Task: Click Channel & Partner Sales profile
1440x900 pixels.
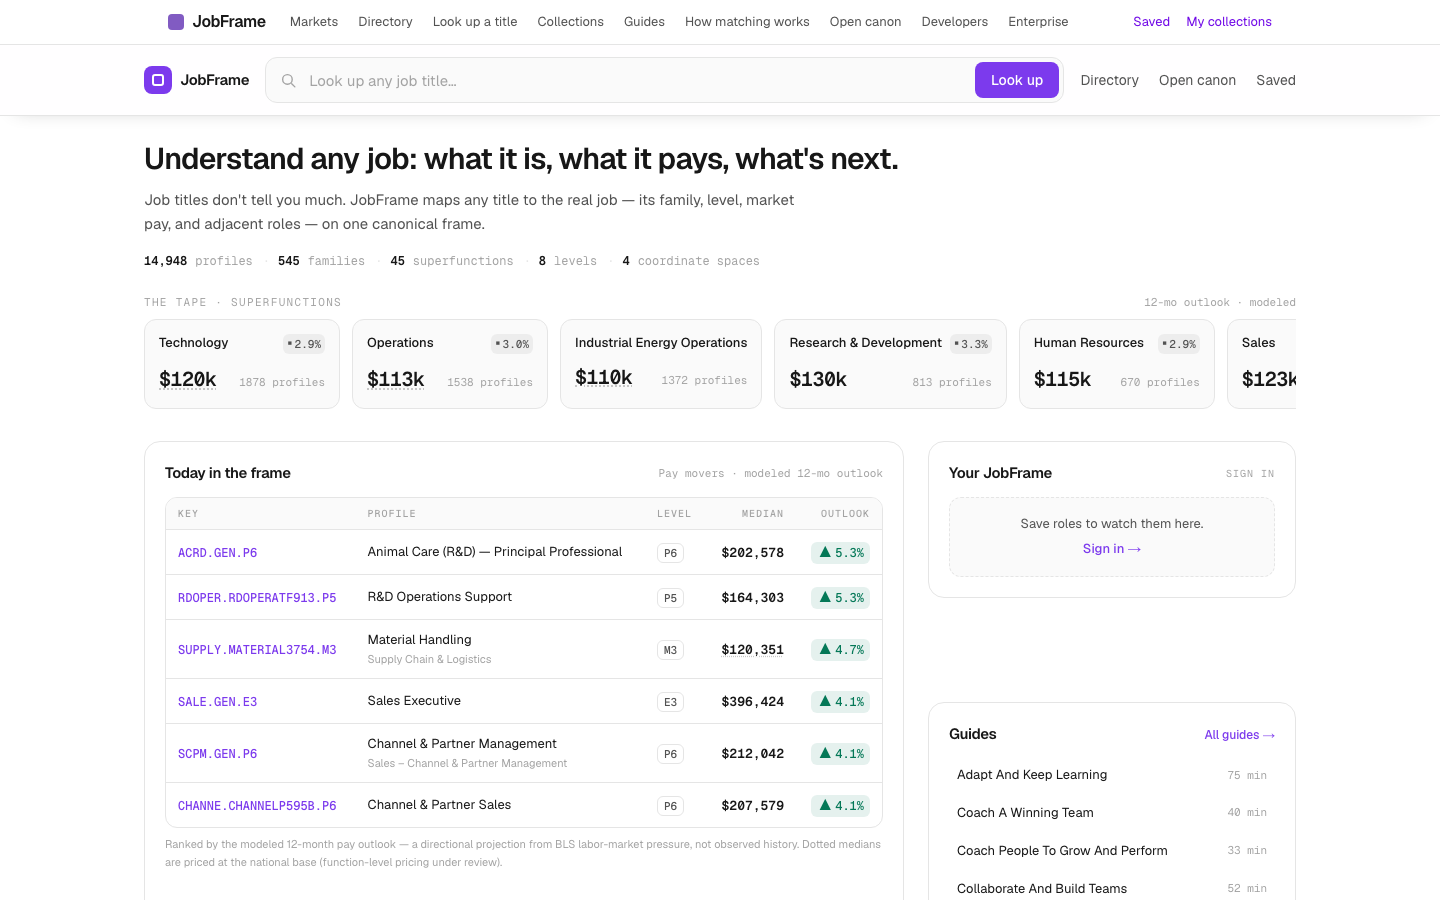Action: point(439,805)
